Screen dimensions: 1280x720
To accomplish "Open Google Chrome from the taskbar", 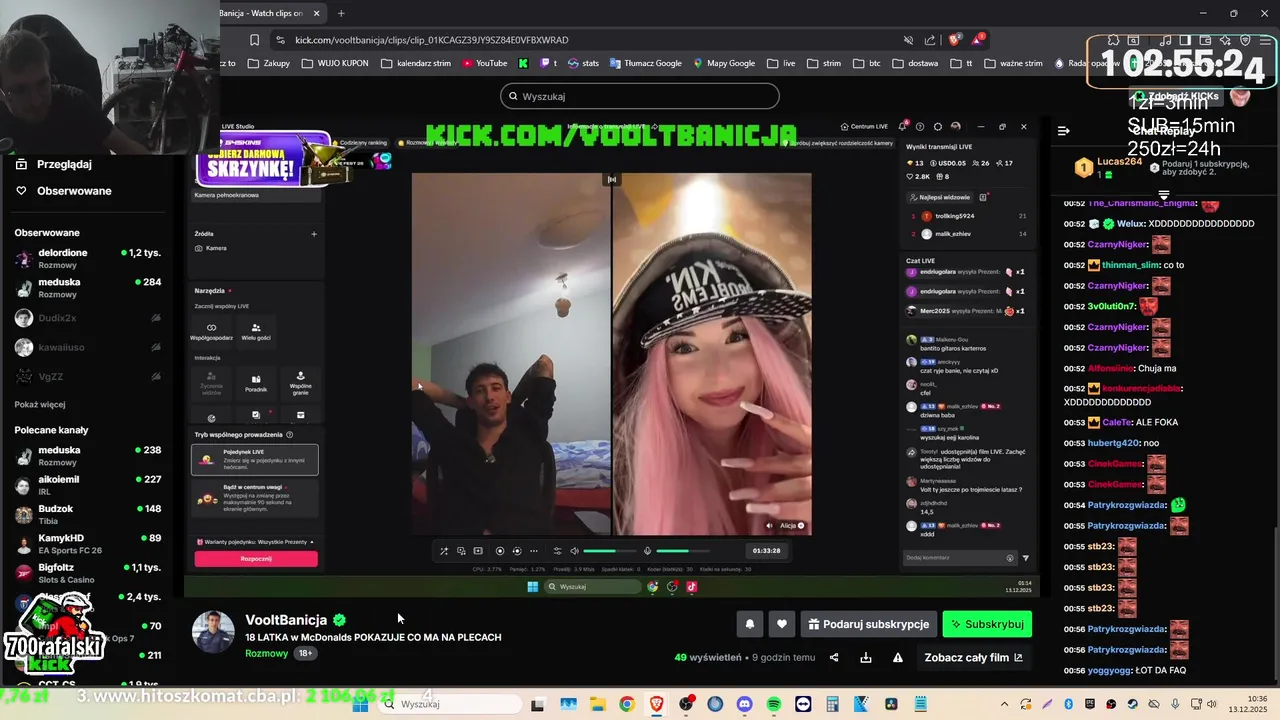I will pos(626,704).
